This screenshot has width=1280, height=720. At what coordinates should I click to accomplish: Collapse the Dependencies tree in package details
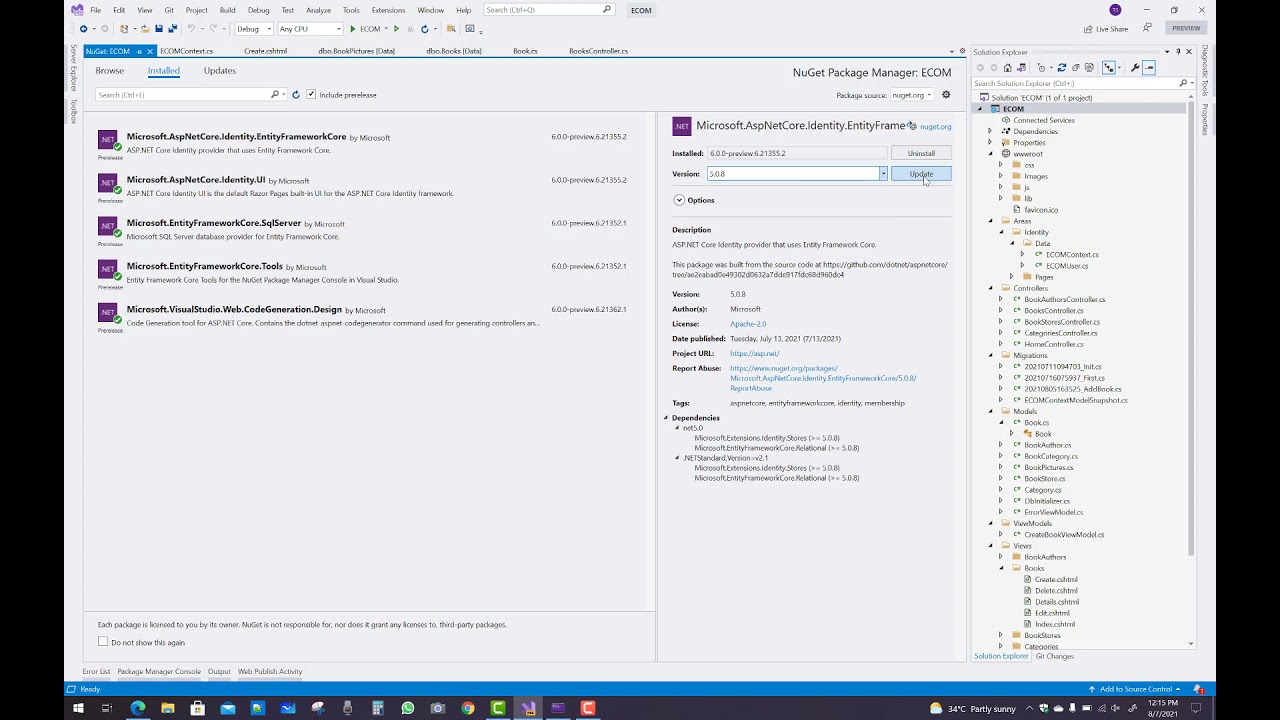(666, 418)
